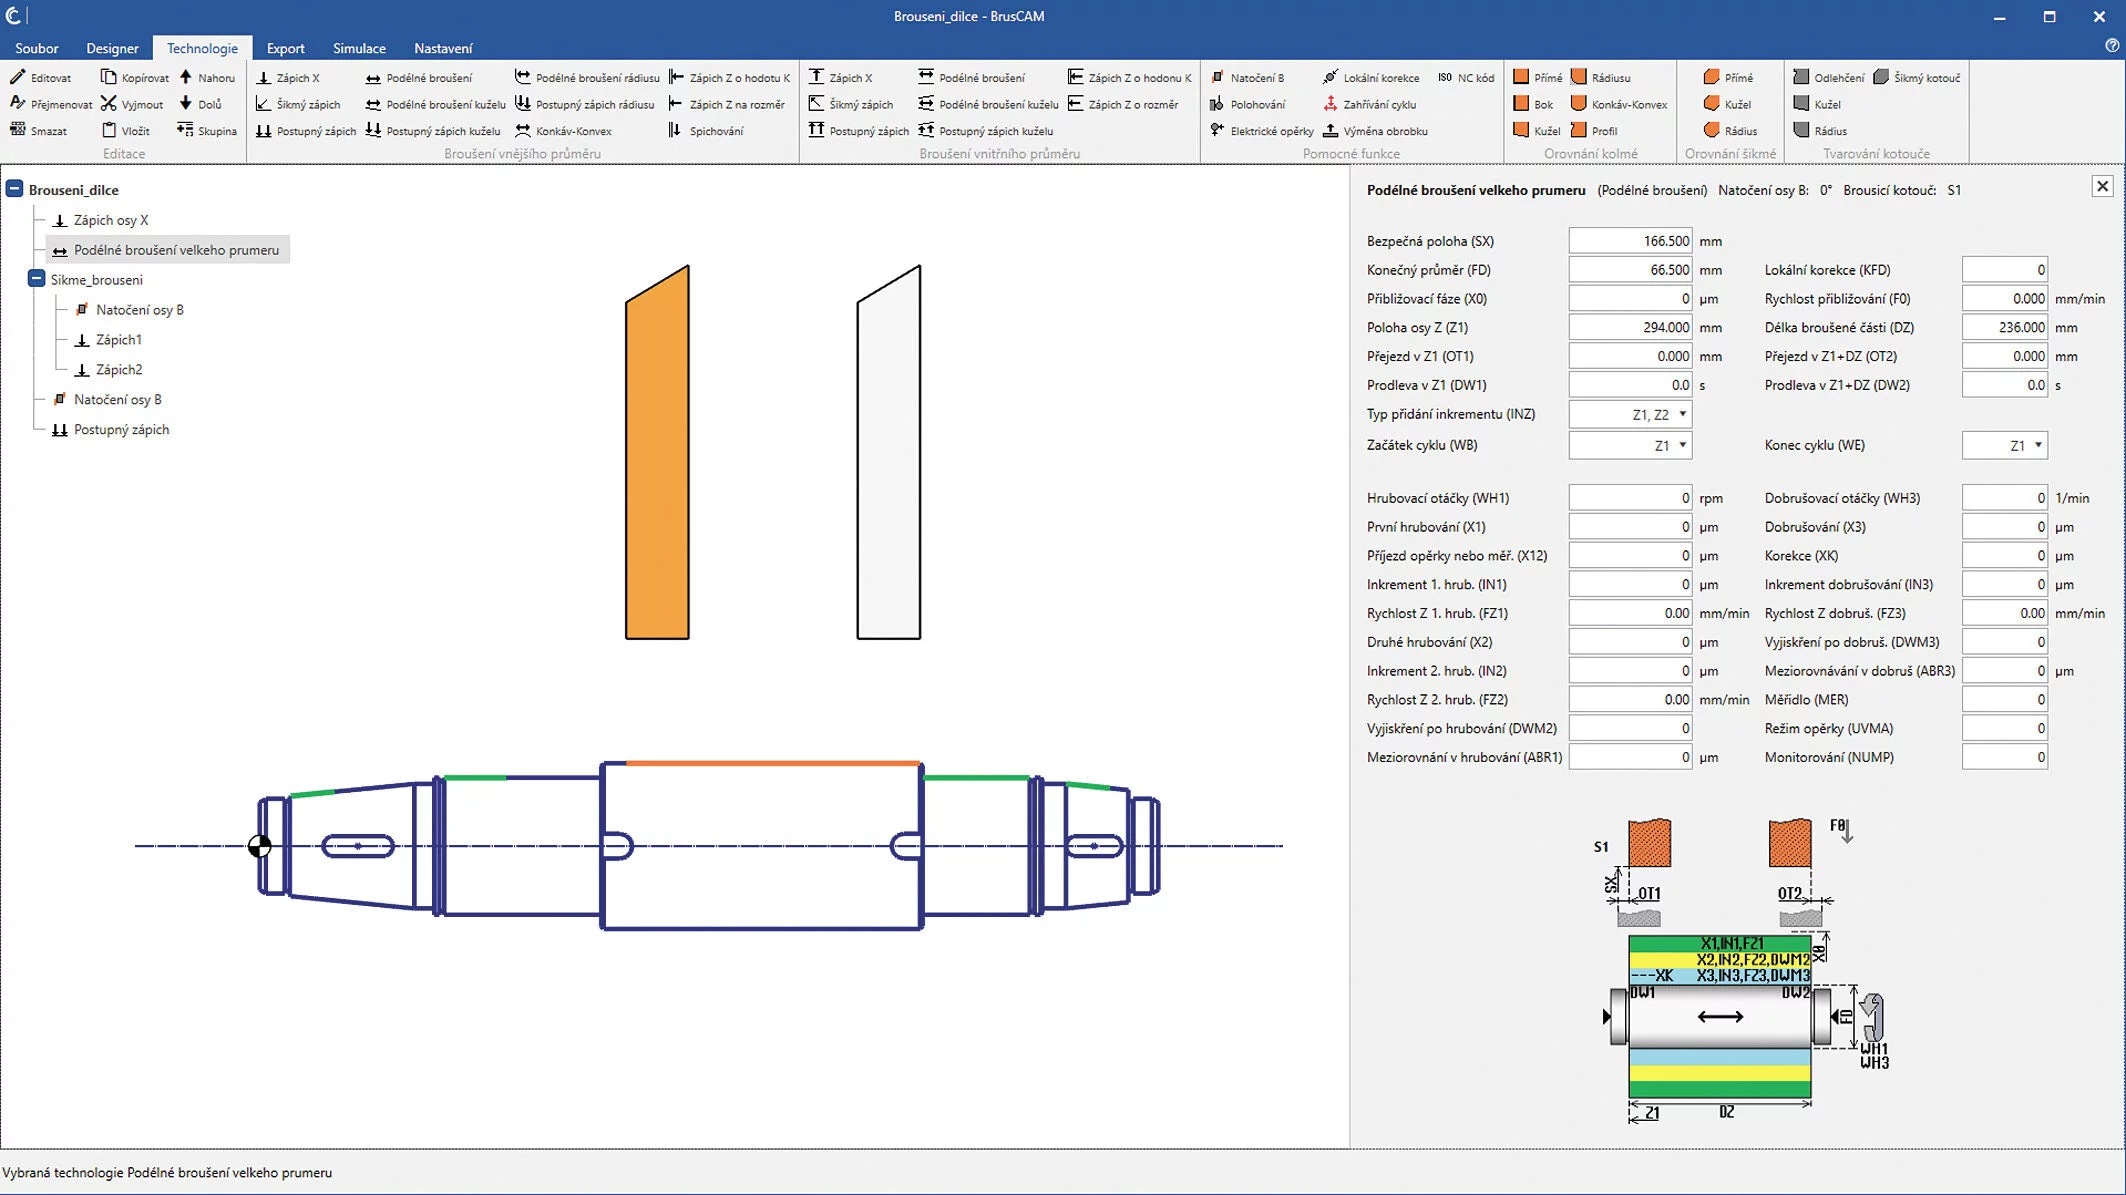This screenshot has width=2126, height=1195.
Task: Insert Výměna obrobku function
Action: (x=1375, y=131)
